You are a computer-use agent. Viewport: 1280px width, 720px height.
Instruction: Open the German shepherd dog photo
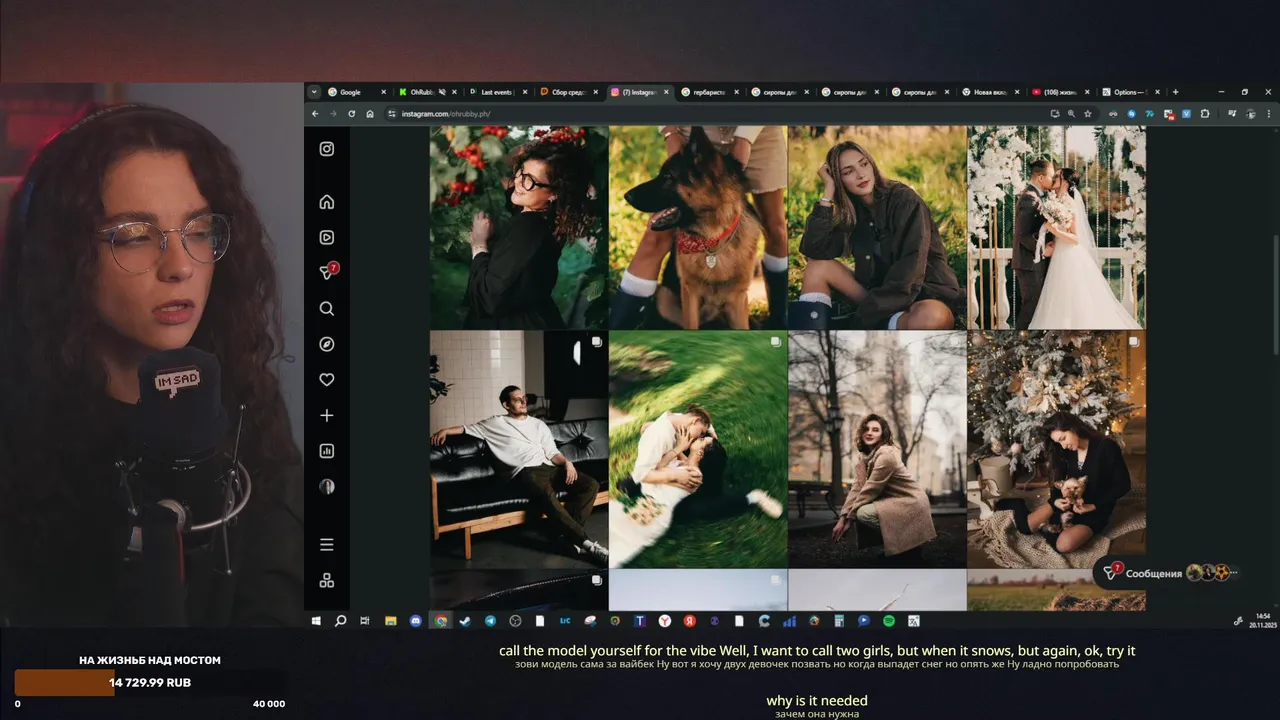(698, 227)
